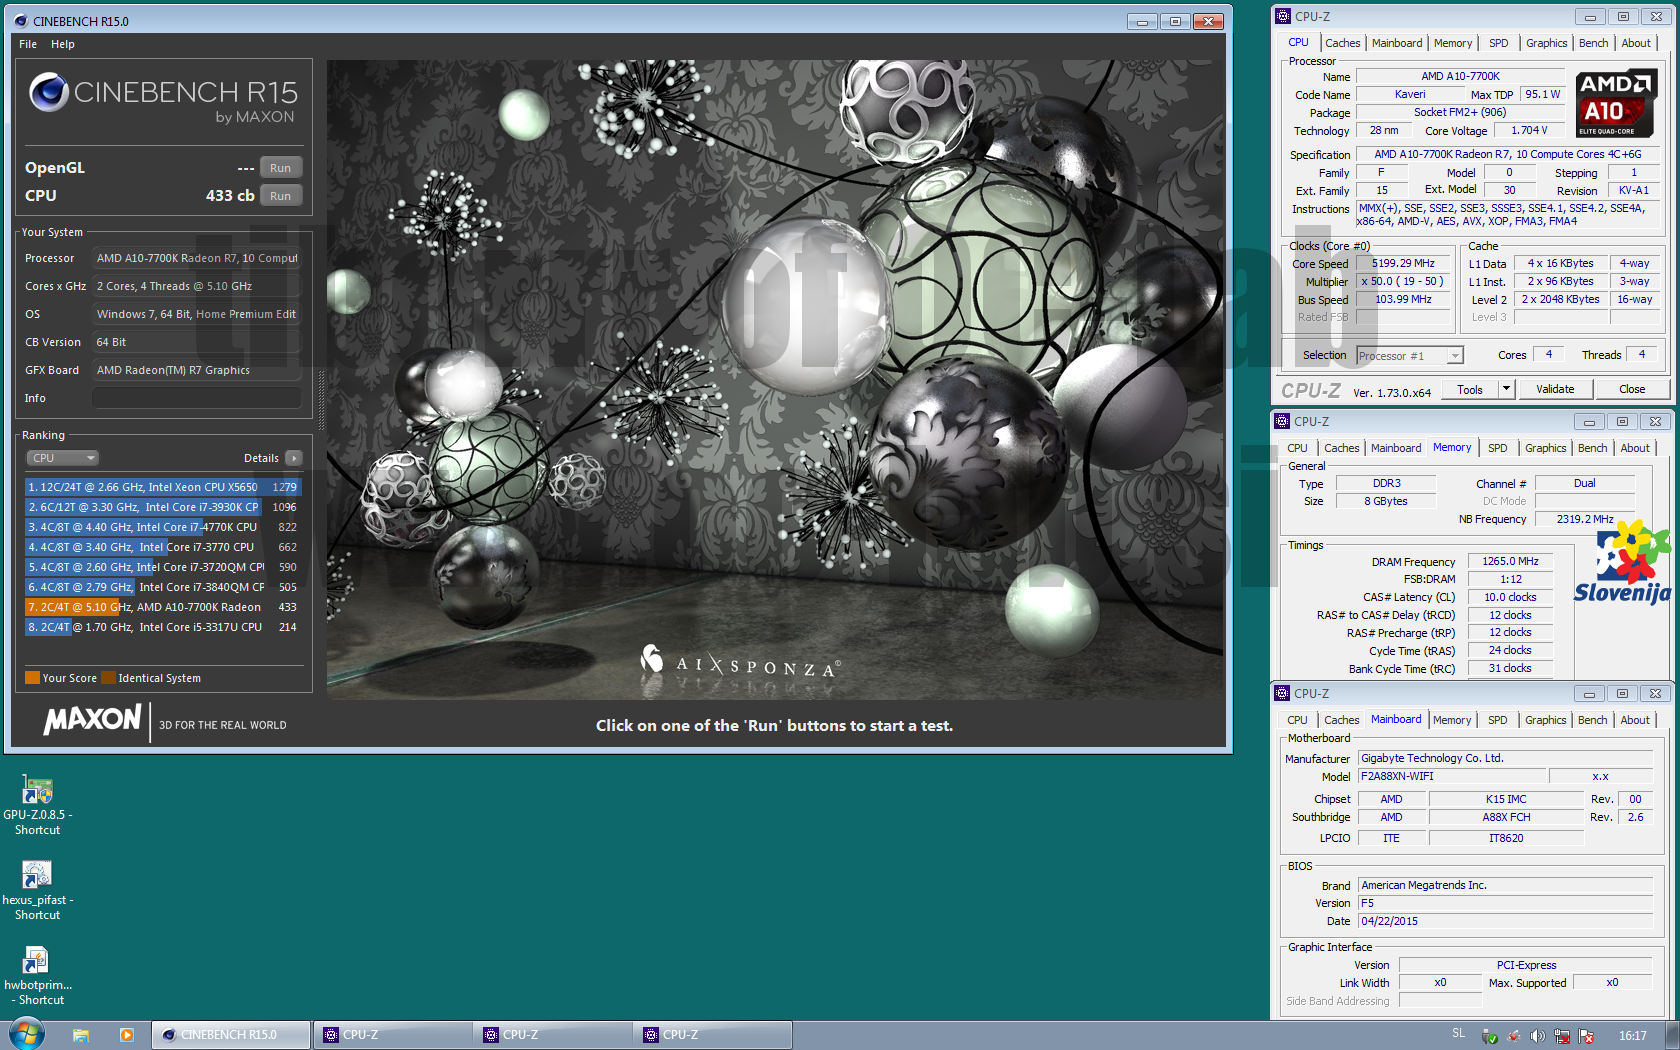
Task: Expand the Details arrow in Ranking
Action: pos(293,458)
